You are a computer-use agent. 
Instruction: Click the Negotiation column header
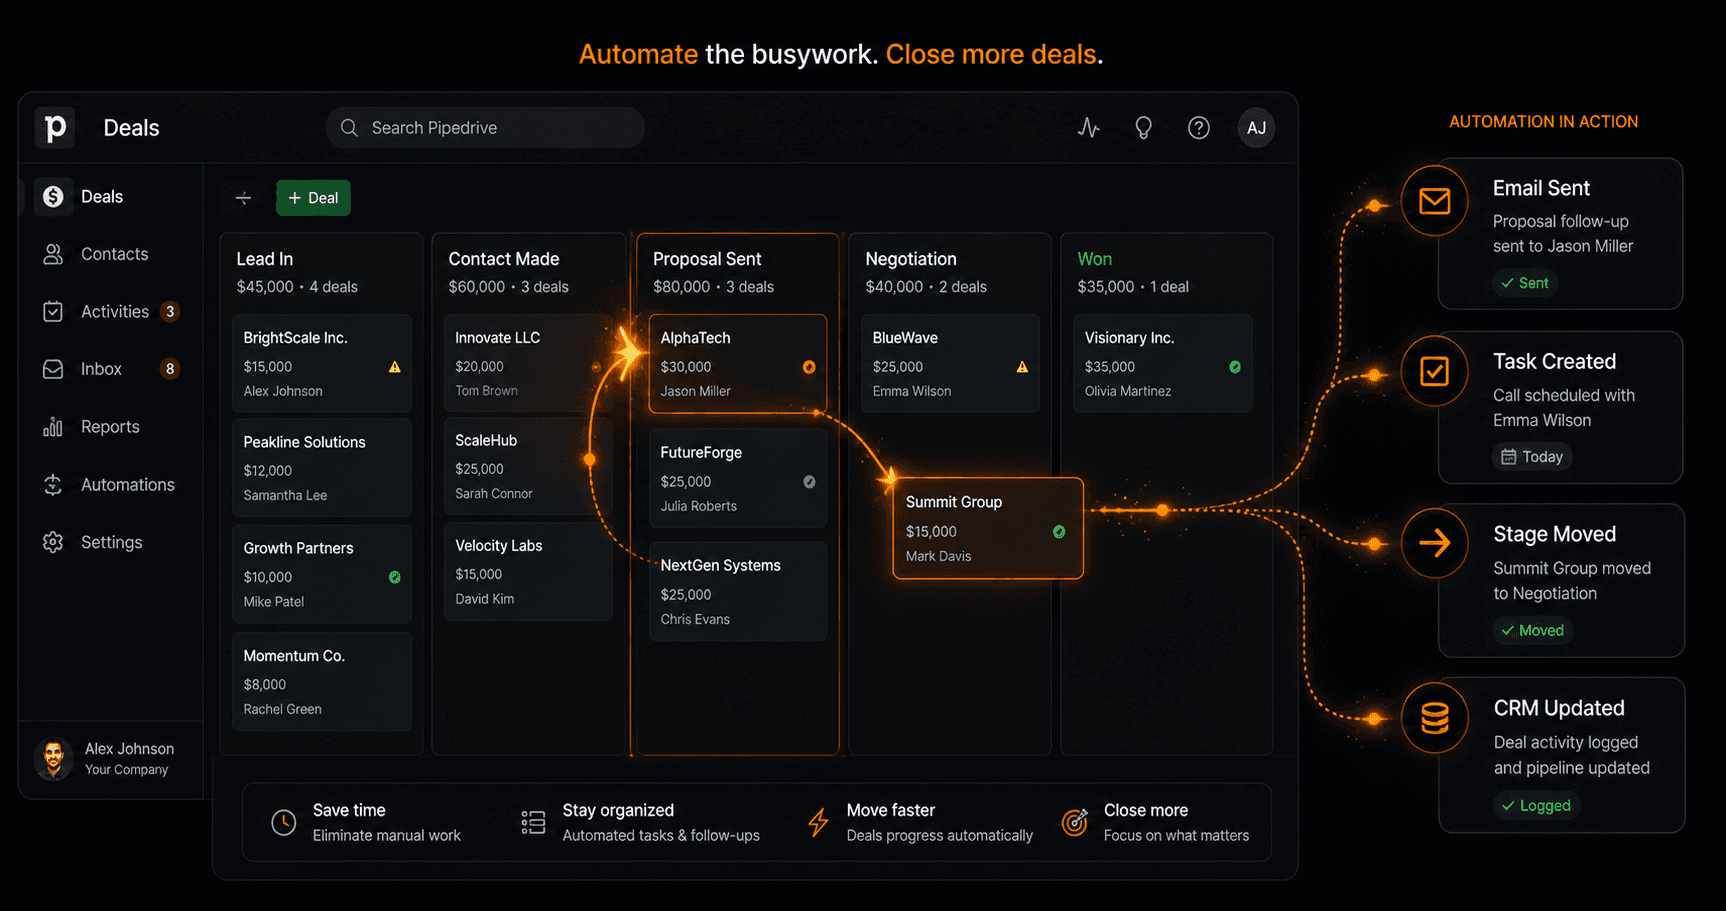pyautogui.click(x=911, y=259)
